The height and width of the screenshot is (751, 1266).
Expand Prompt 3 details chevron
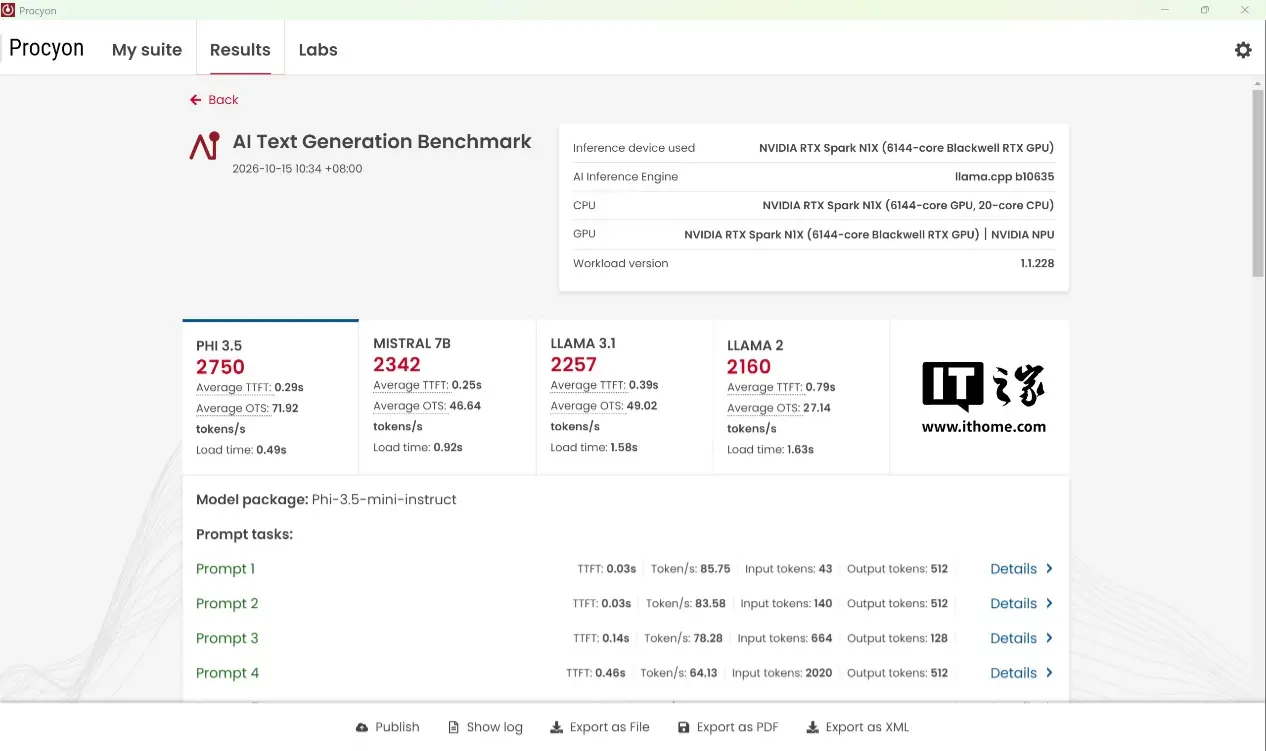coord(1049,639)
